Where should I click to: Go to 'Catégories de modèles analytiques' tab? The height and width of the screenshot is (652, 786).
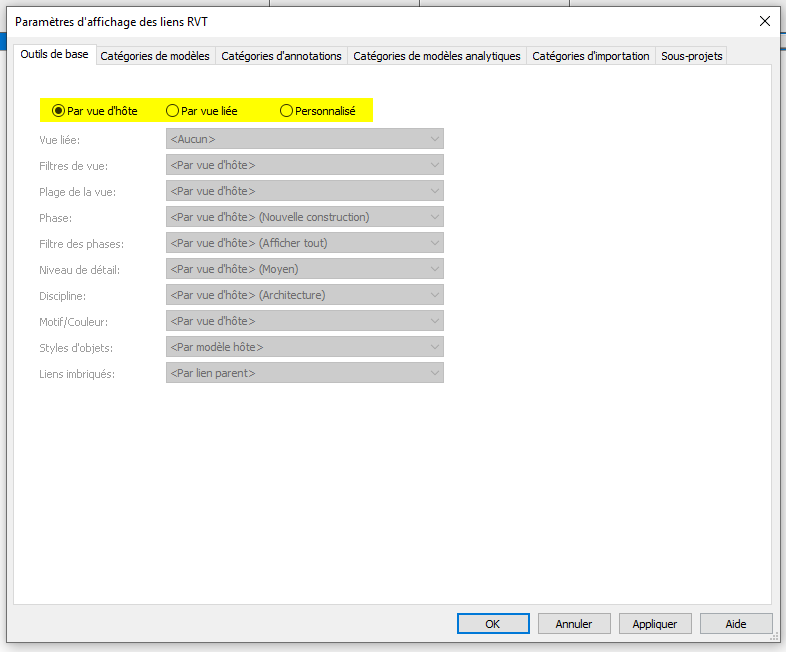437,56
